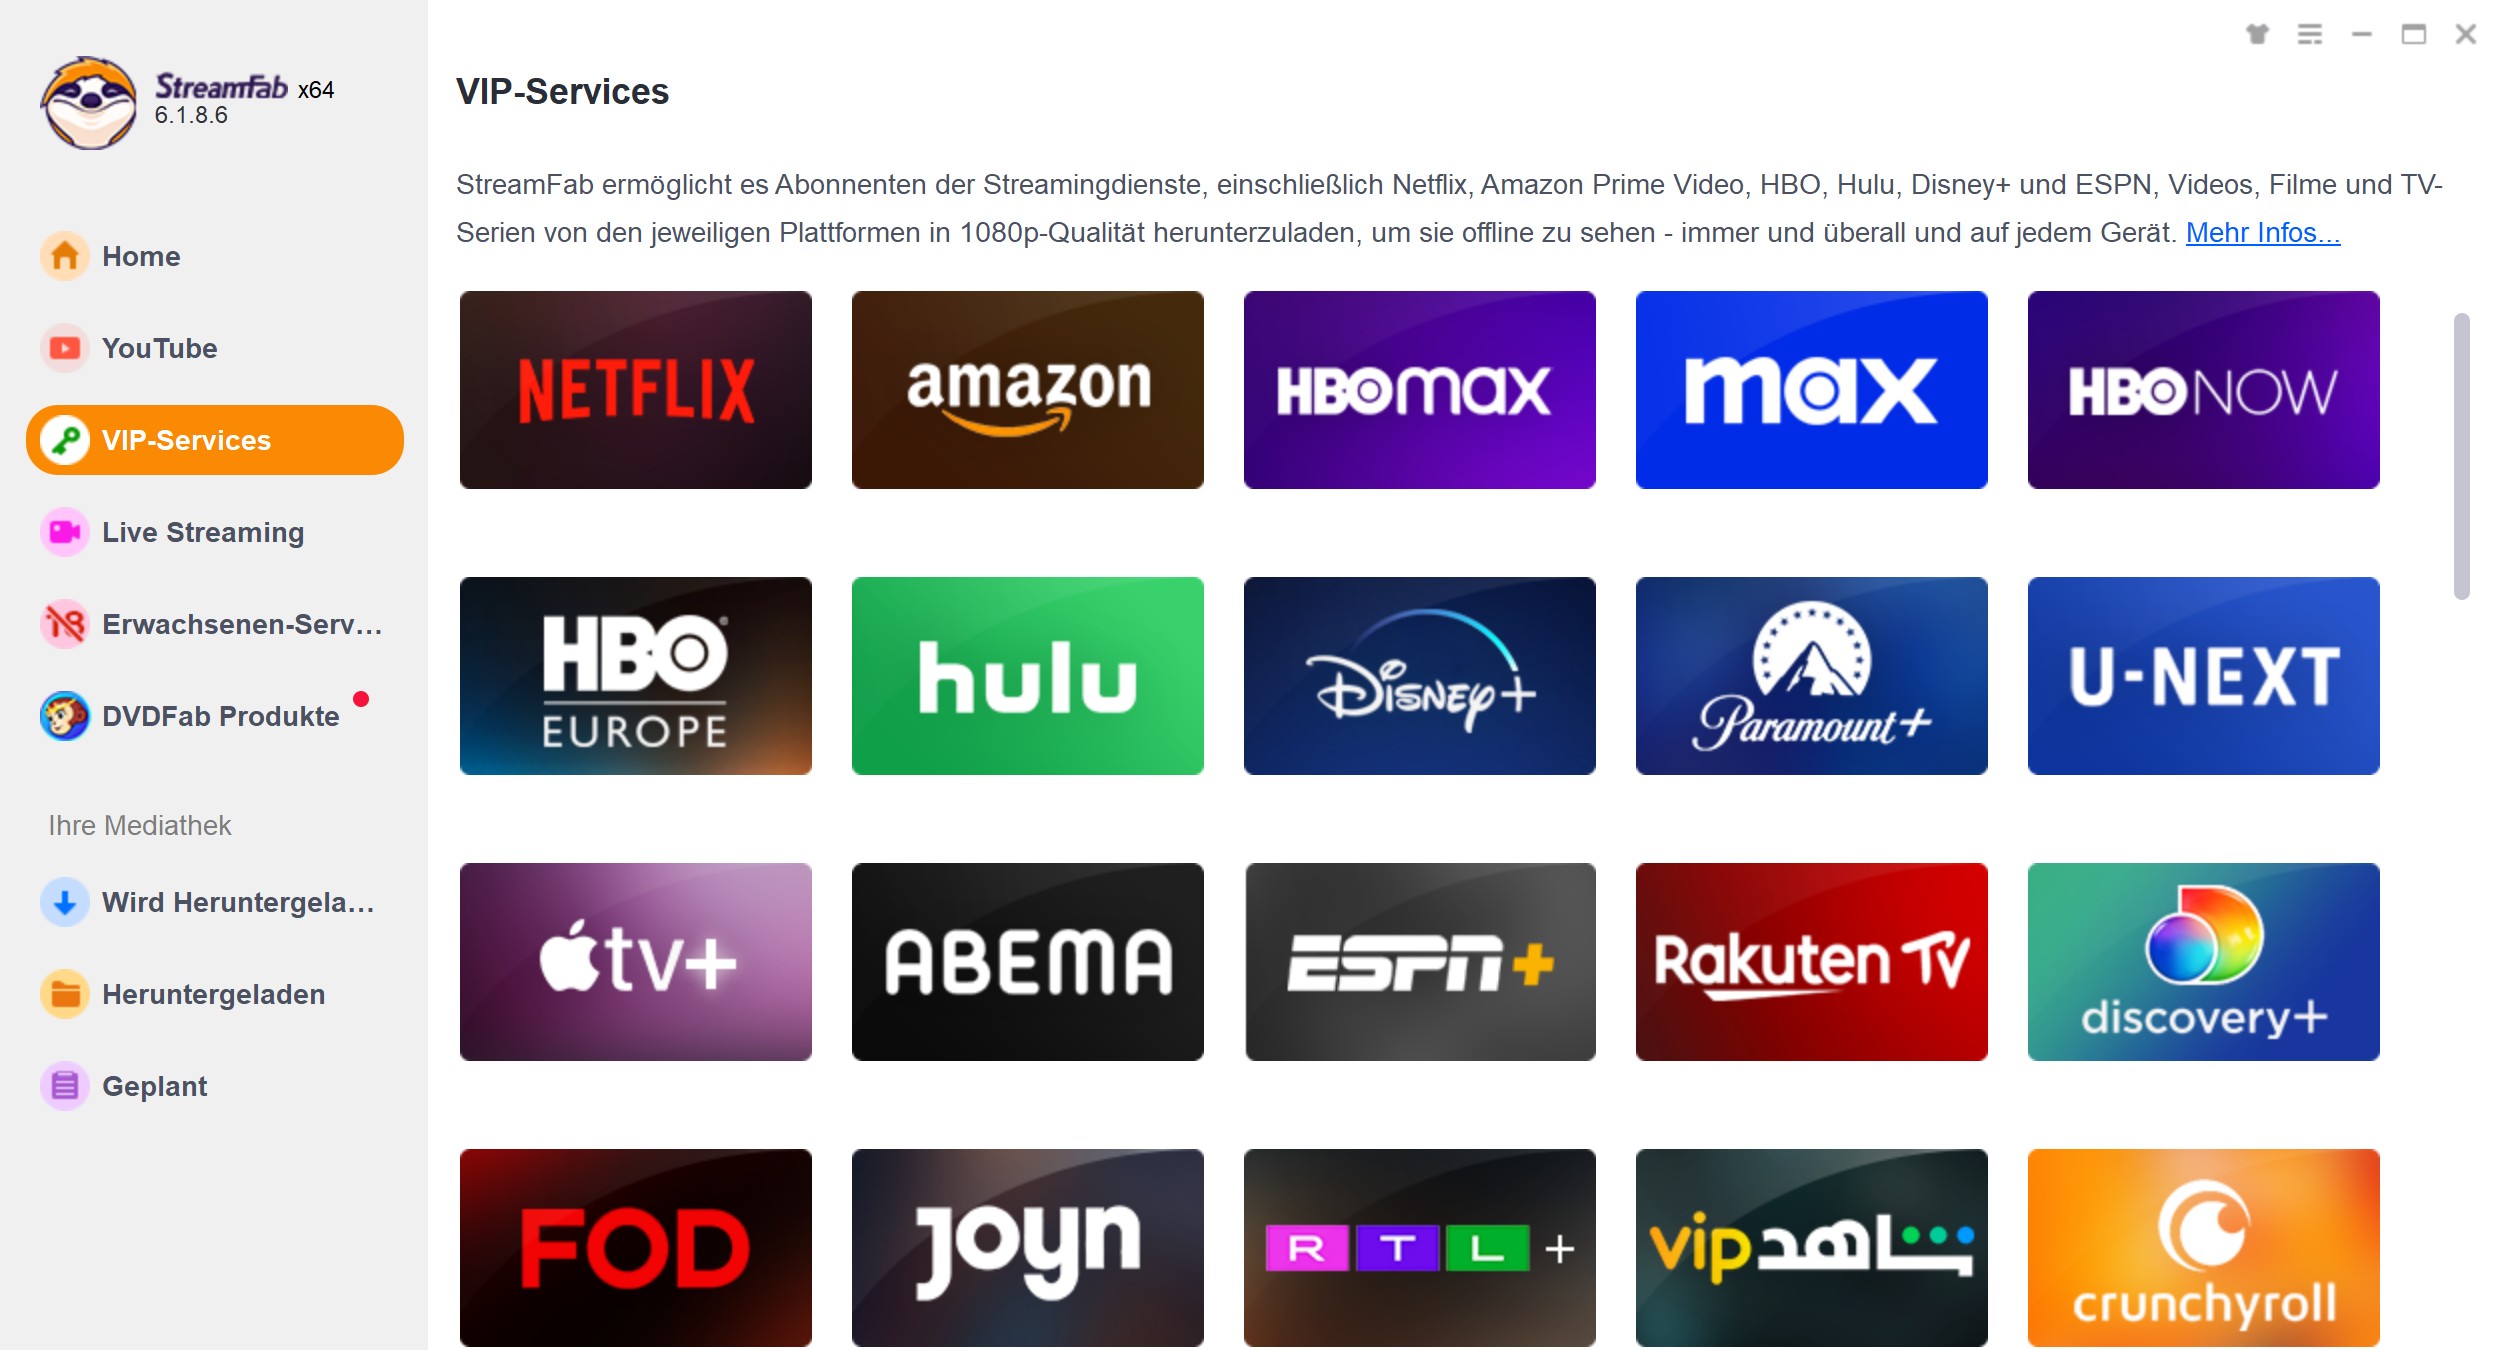Open YouTube downloader section
The width and height of the screenshot is (2500, 1350).
tap(163, 347)
